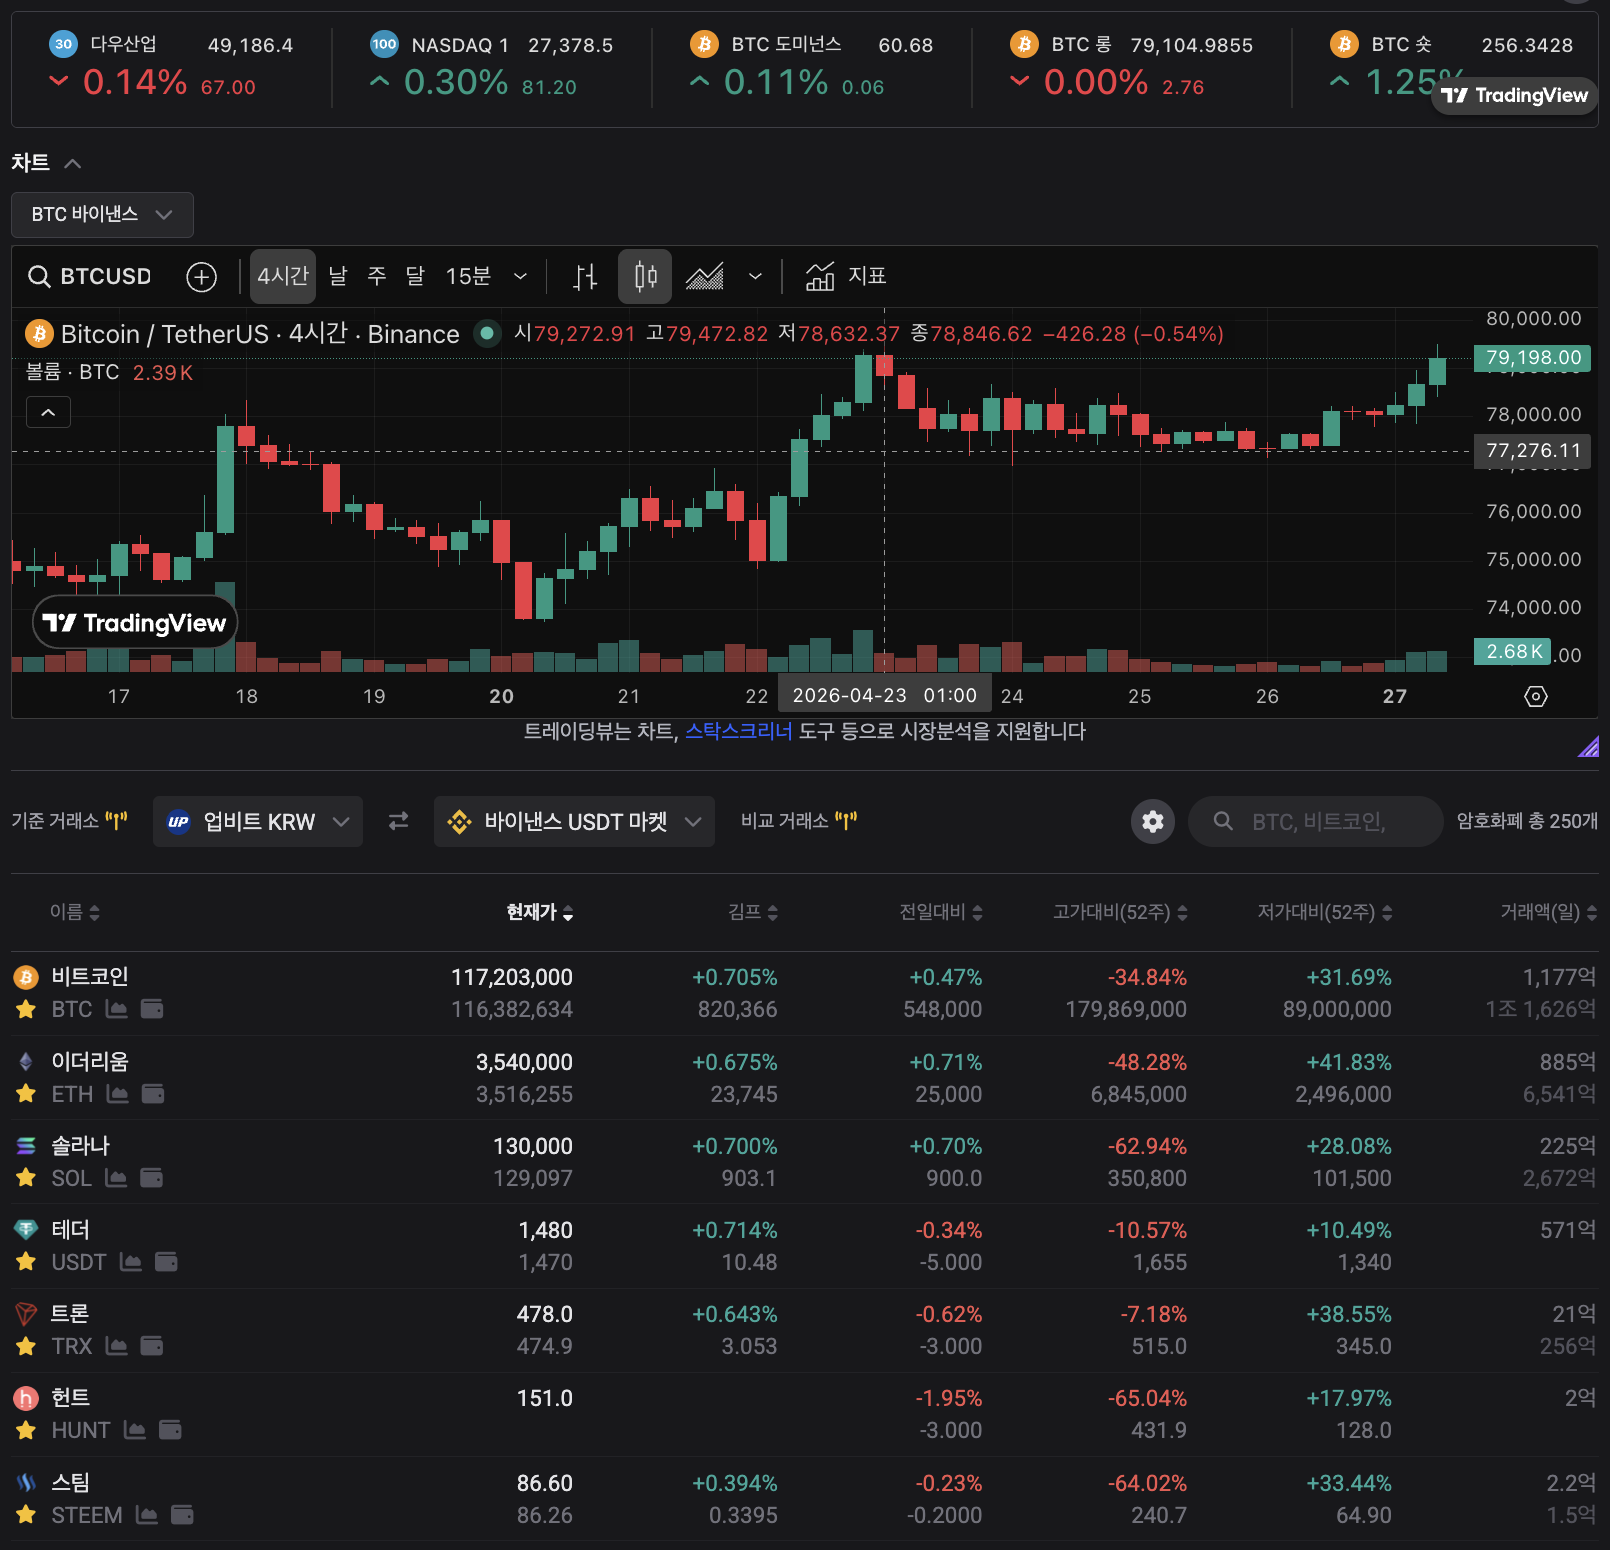Sort table by 거래액(일) column
Screen dimensions: 1610x1550
[x=1548, y=912]
